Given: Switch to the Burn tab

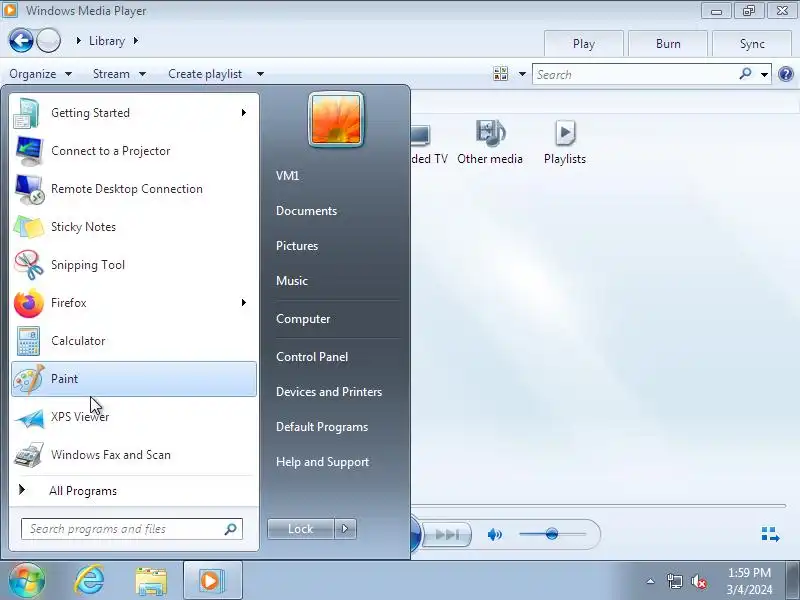Looking at the screenshot, I should click(x=668, y=44).
